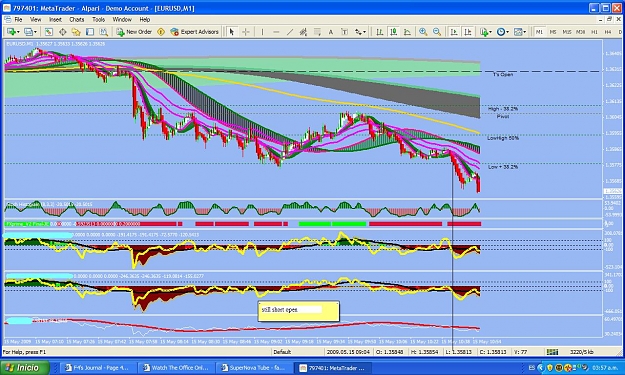Toggle chart Auto Scroll
Image resolution: width=625 pixels, height=375 pixels.
tap(454, 32)
